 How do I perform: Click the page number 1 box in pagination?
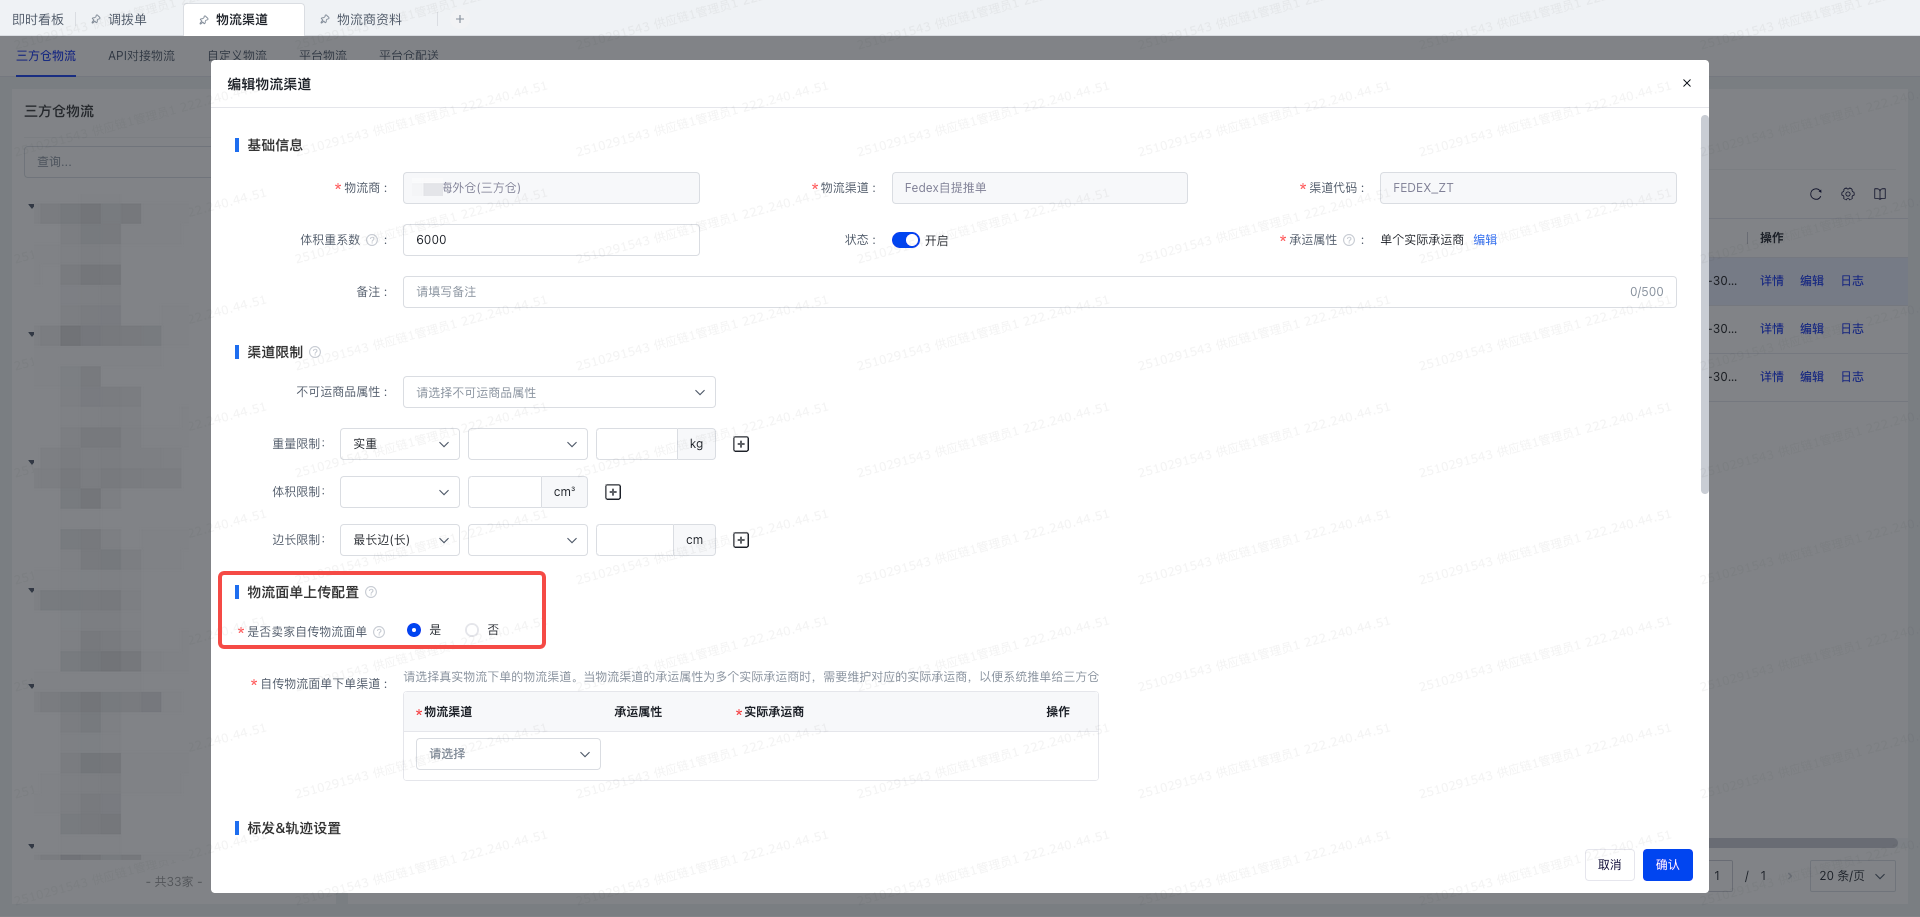click(1720, 876)
